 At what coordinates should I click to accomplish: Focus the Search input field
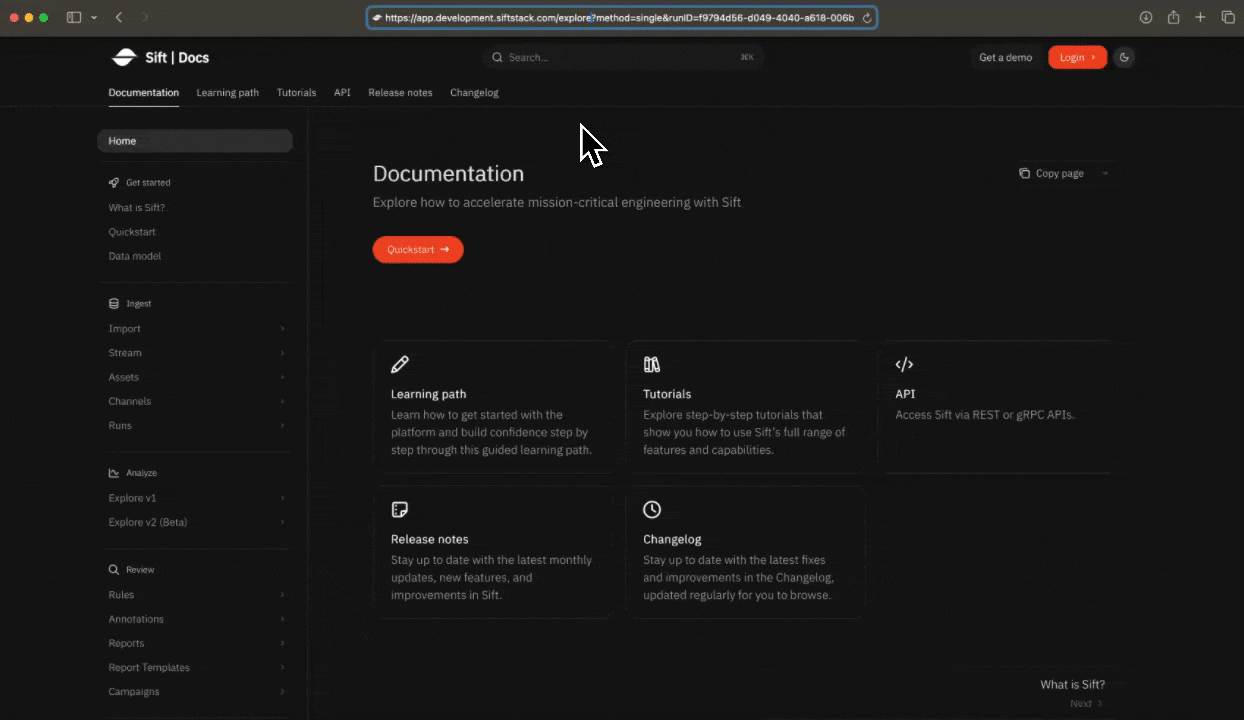click(x=623, y=57)
